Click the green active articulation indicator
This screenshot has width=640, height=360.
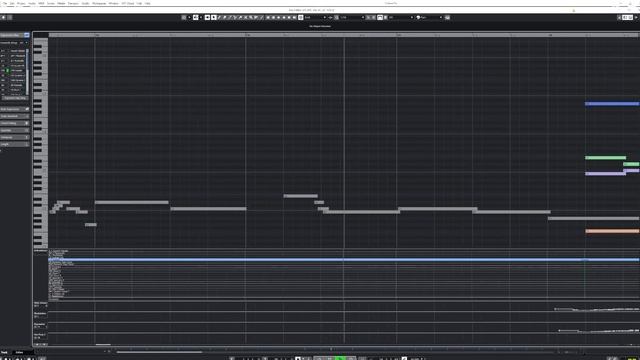coord(7,71)
